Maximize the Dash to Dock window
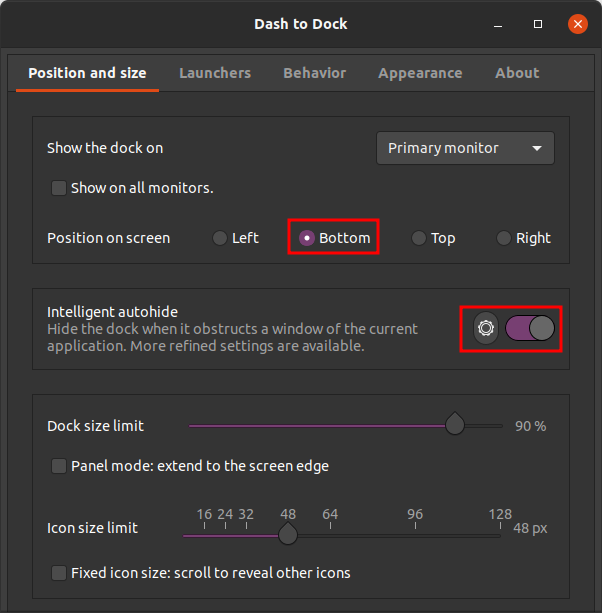 tap(538, 24)
